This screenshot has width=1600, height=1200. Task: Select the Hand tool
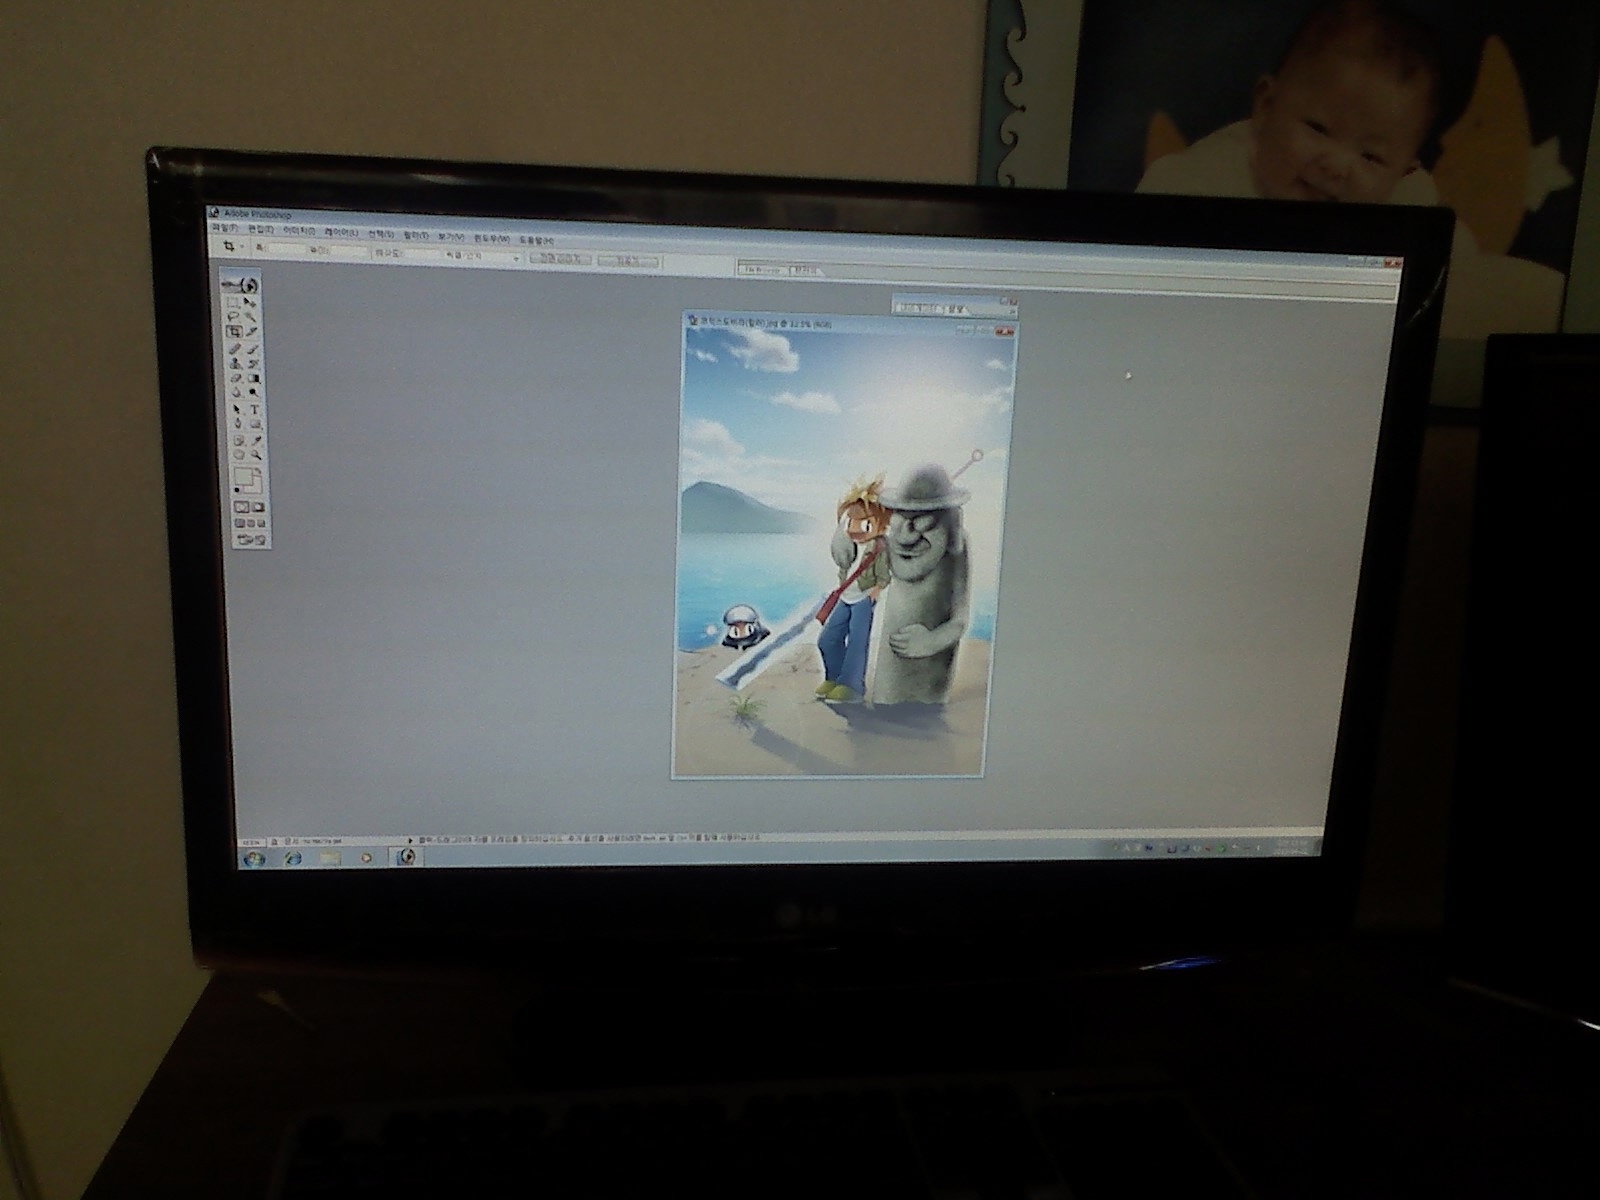(x=239, y=455)
